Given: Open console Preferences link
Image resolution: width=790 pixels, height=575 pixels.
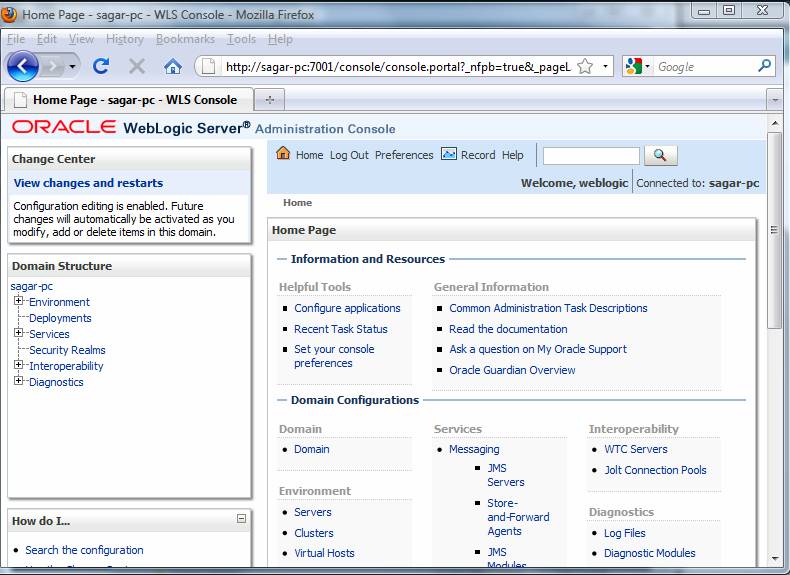Looking at the screenshot, I should coord(404,155).
